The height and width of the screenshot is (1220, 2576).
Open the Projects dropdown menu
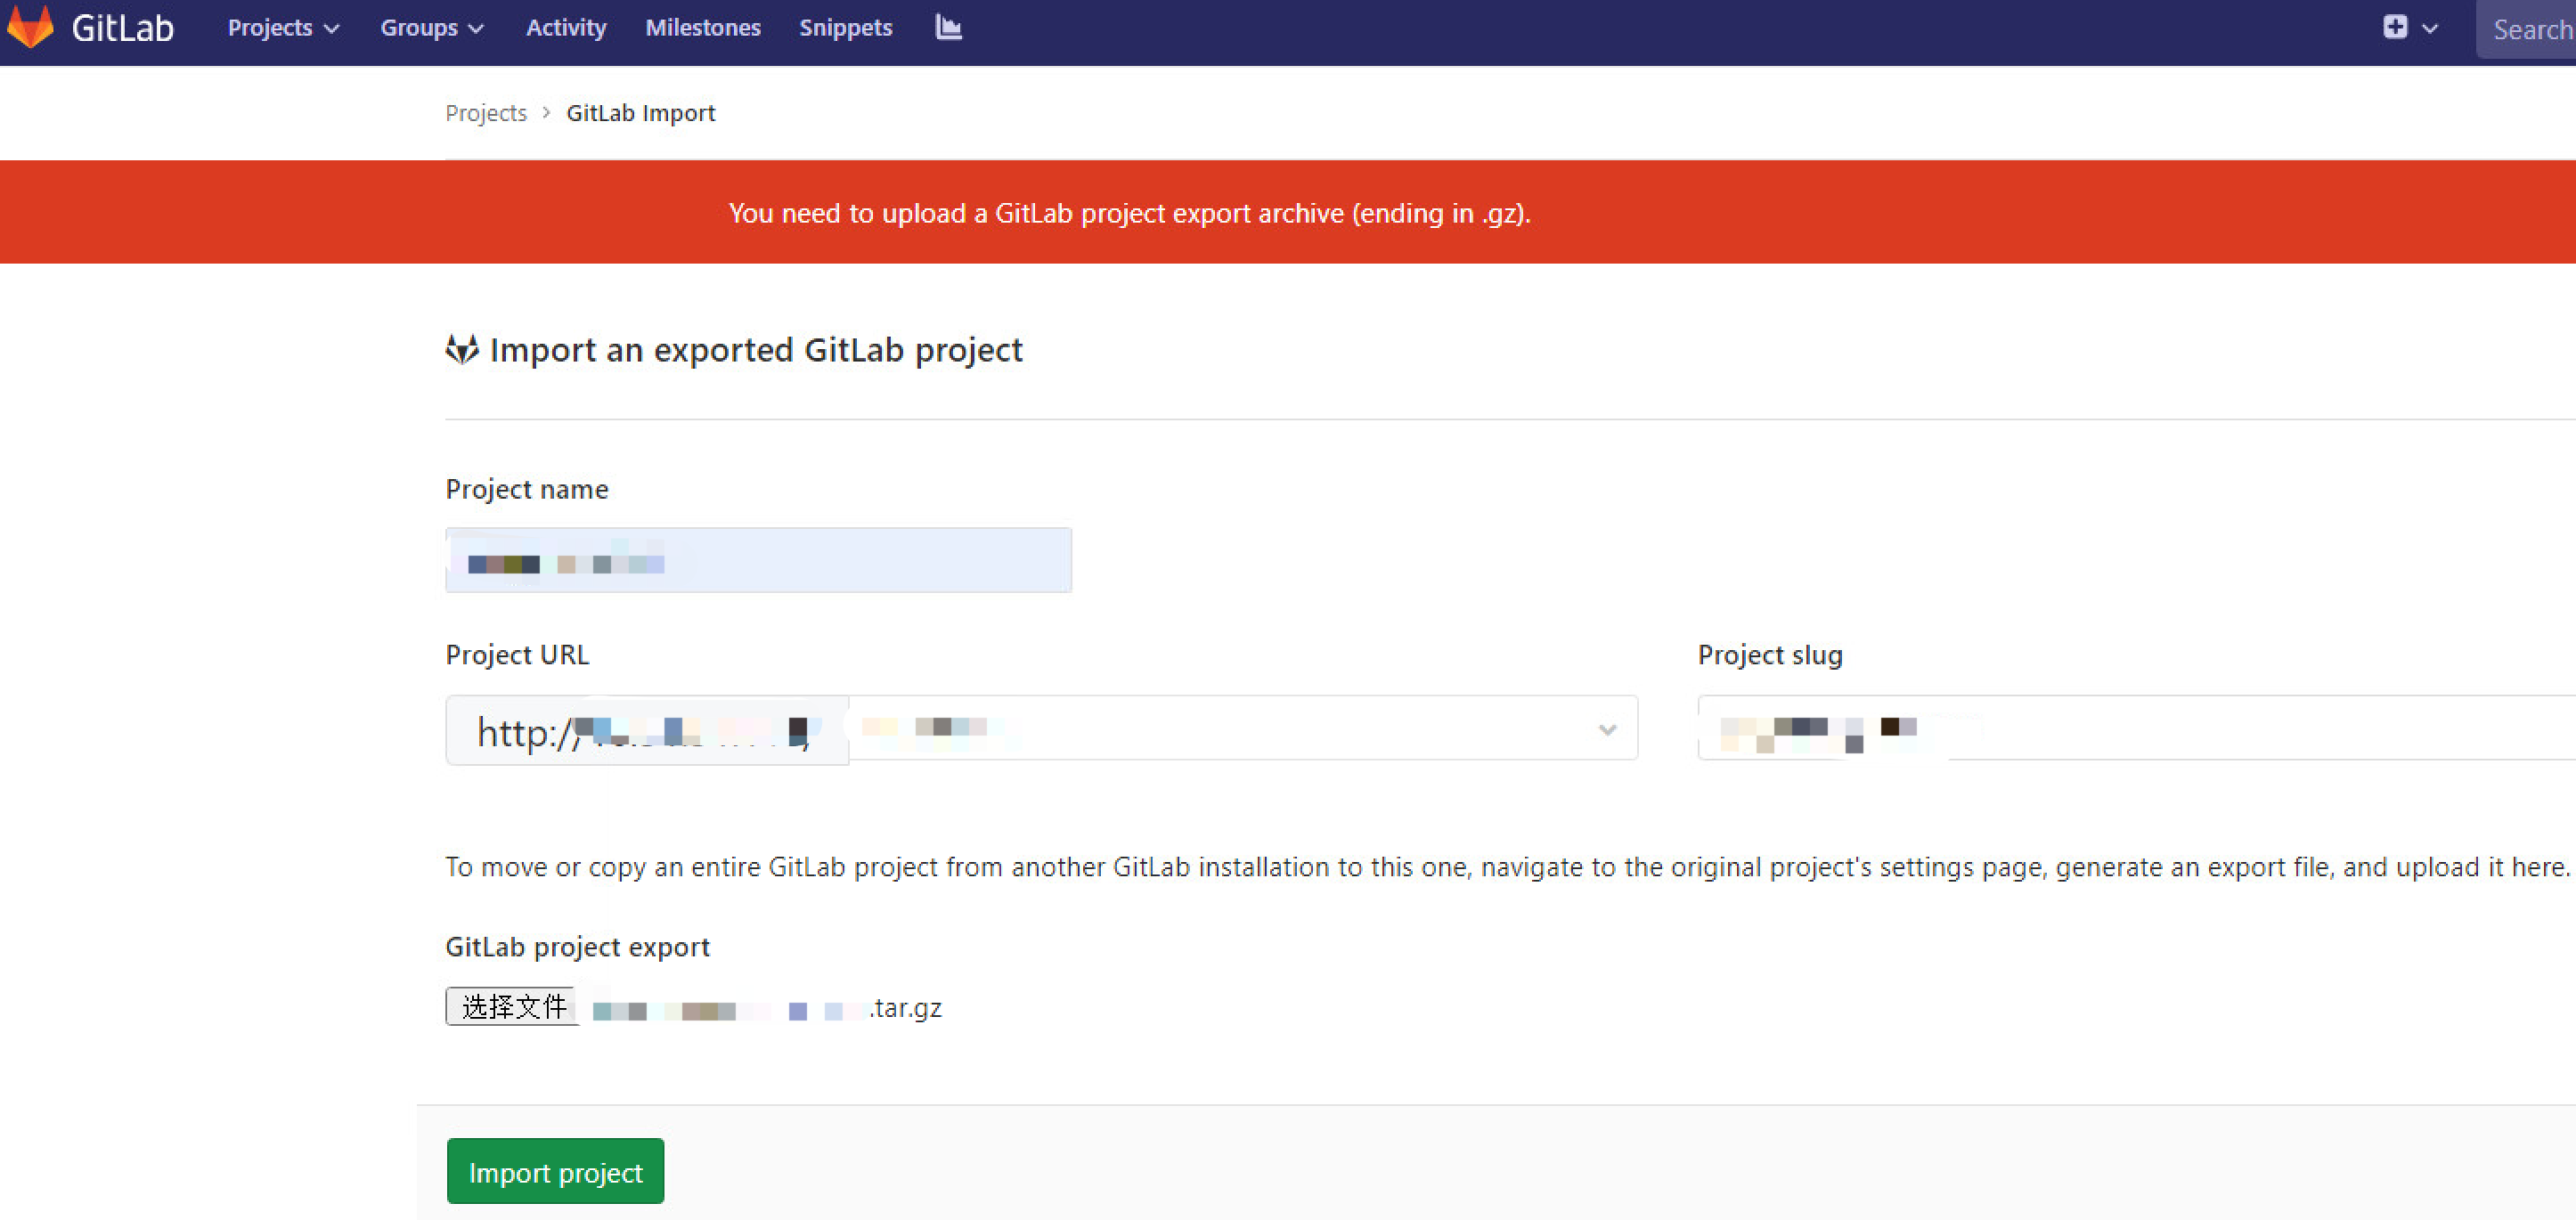[x=283, y=28]
